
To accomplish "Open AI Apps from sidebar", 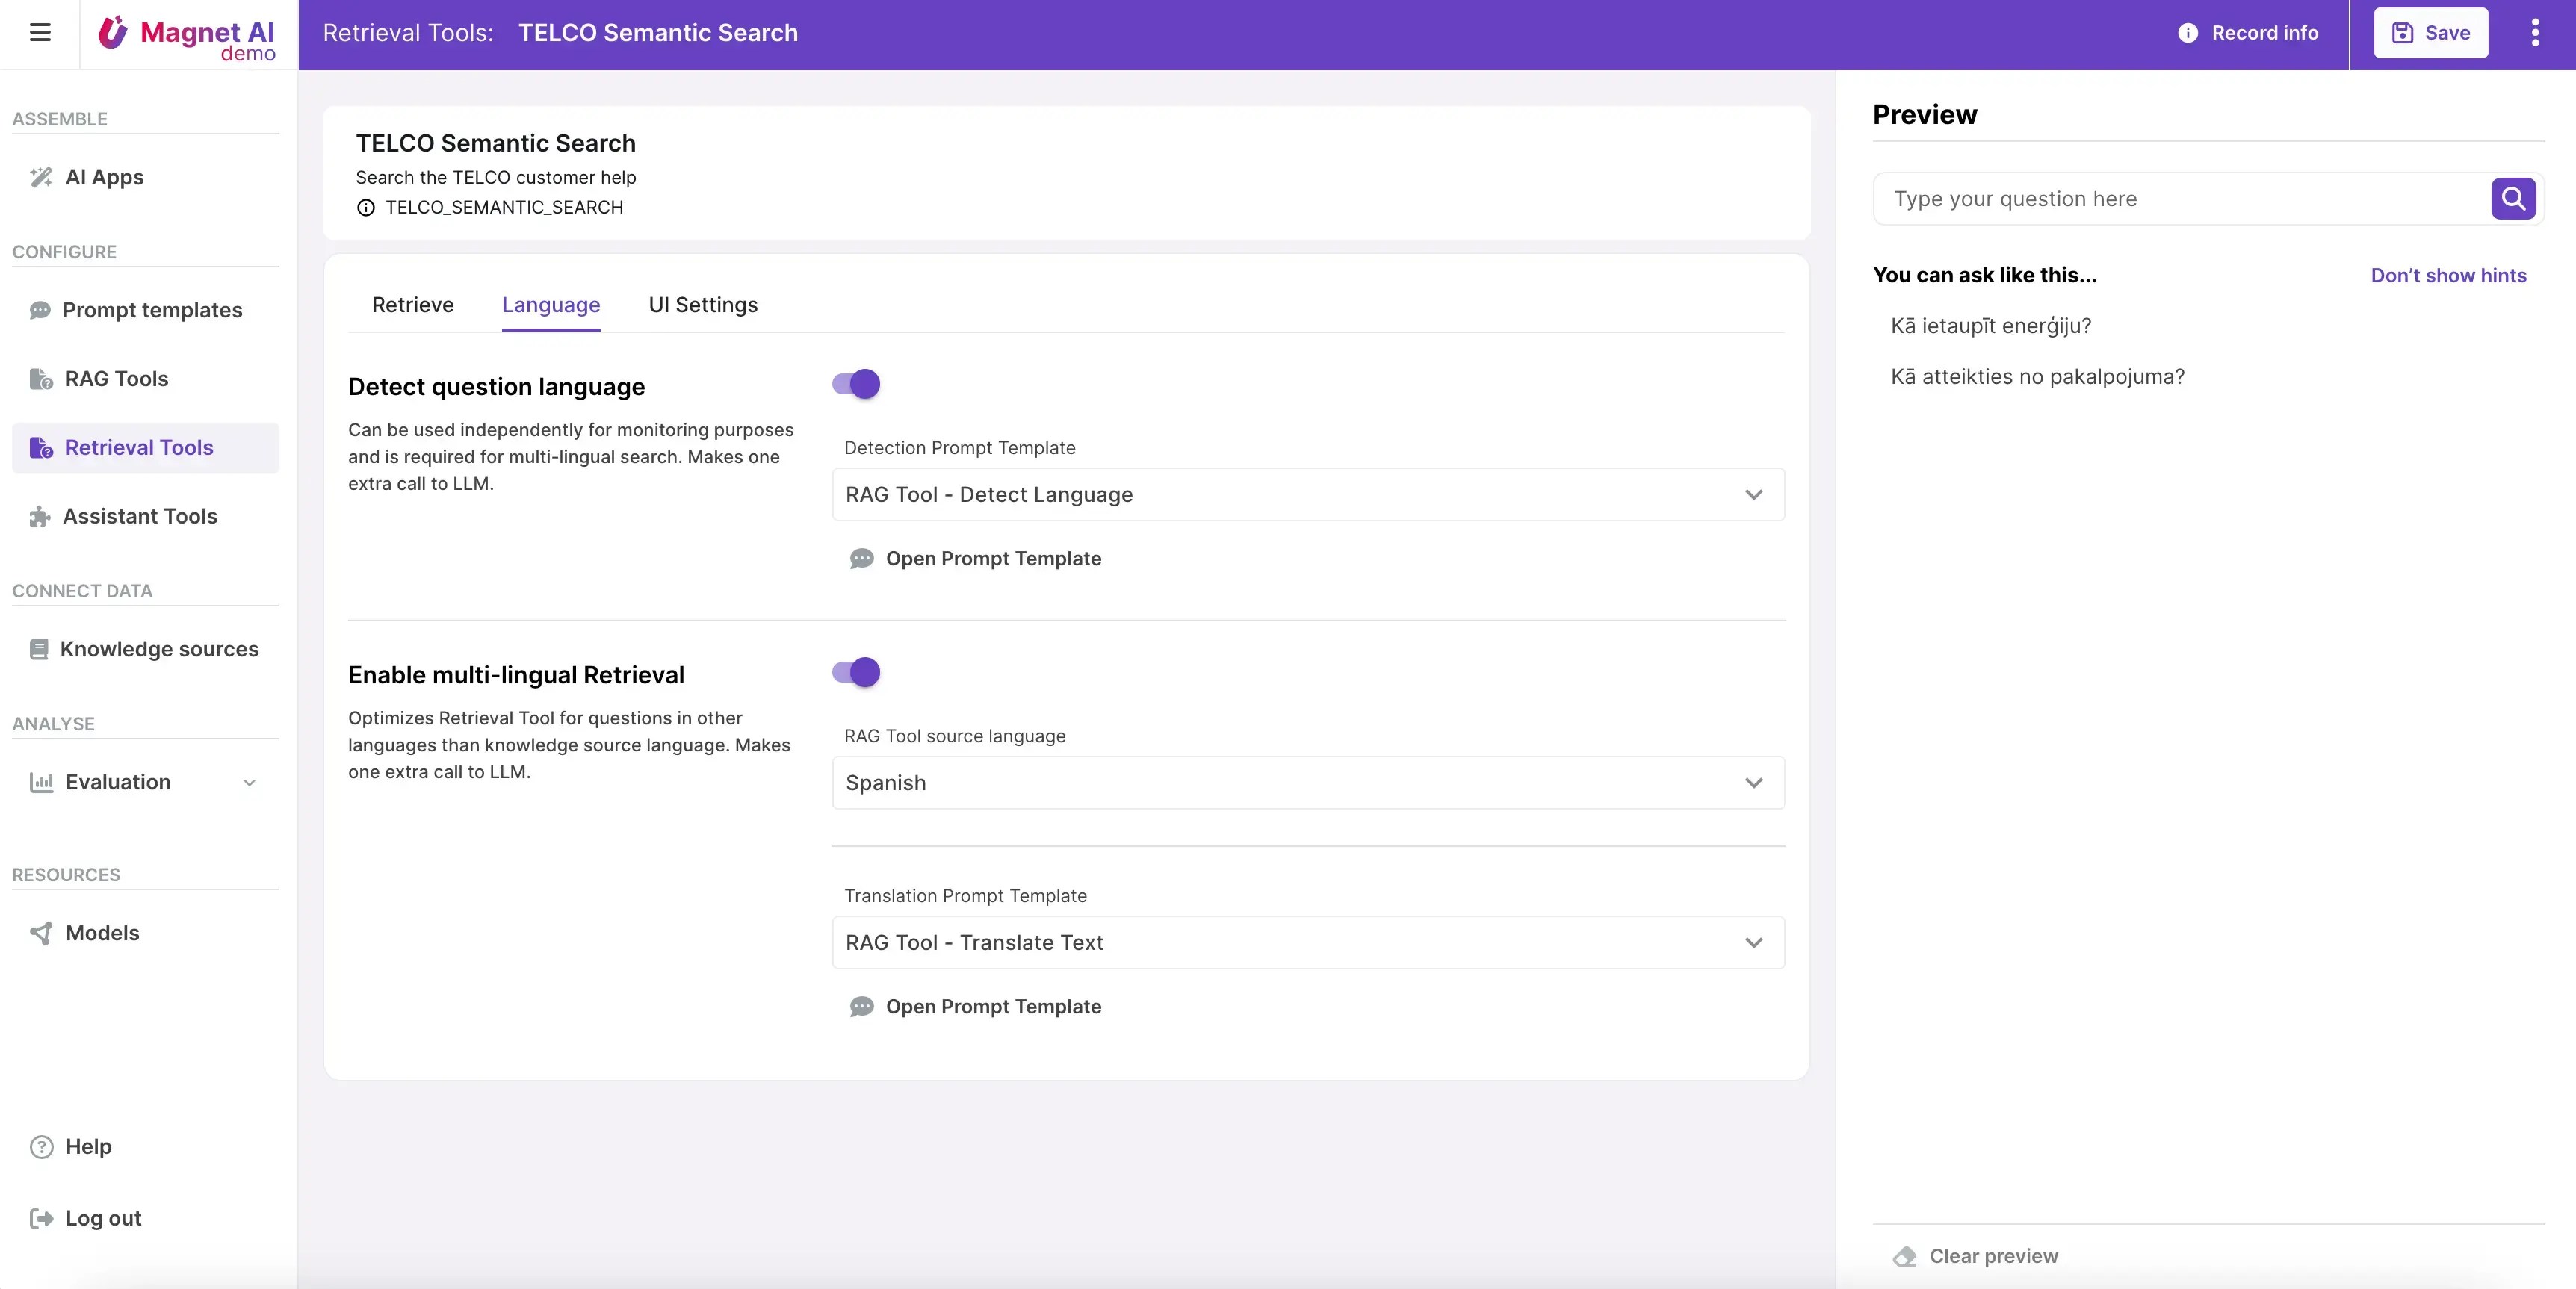I will pyautogui.click(x=104, y=177).
